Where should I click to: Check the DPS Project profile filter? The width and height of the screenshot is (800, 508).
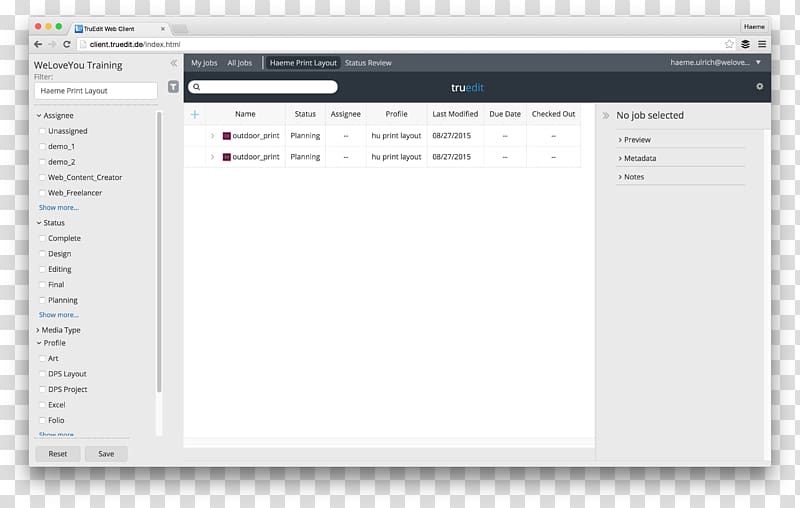(x=42, y=389)
